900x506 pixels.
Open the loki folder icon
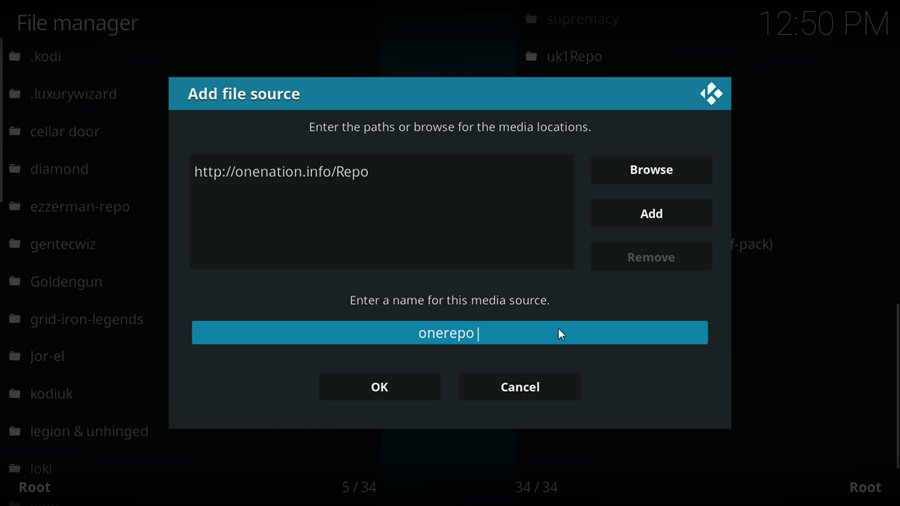pos(15,468)
